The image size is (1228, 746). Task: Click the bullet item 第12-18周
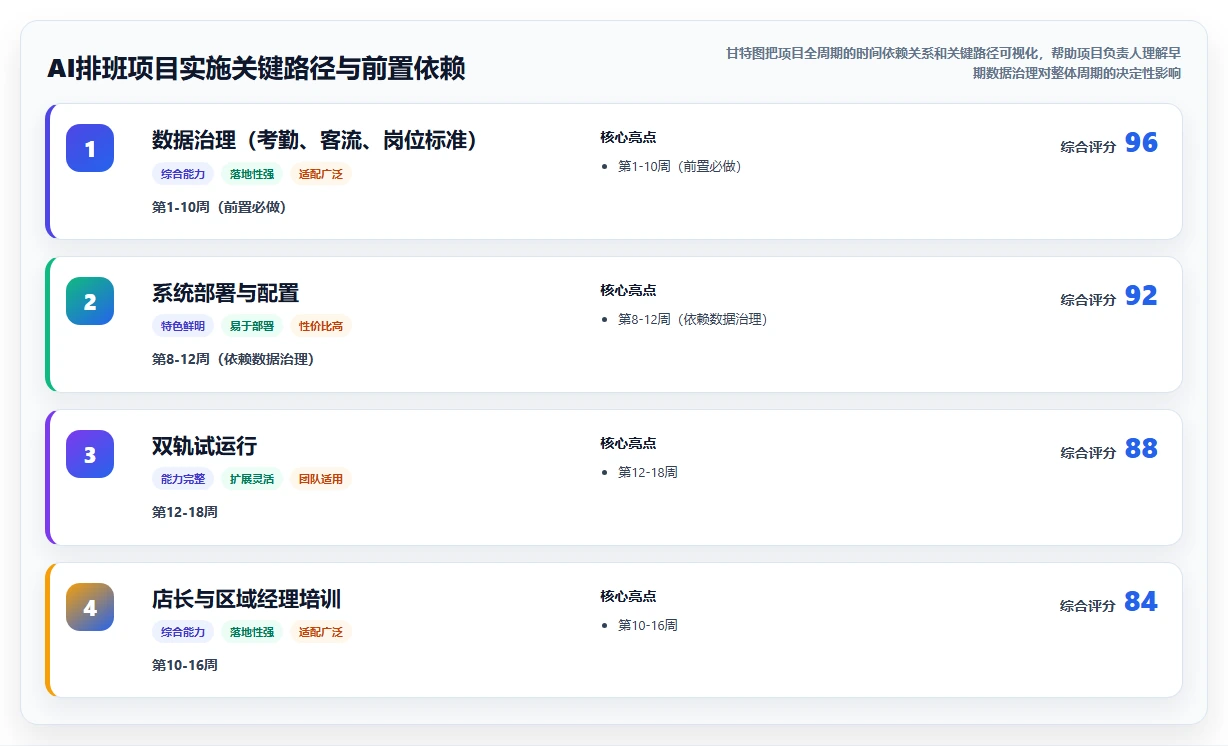coord(648,472)
